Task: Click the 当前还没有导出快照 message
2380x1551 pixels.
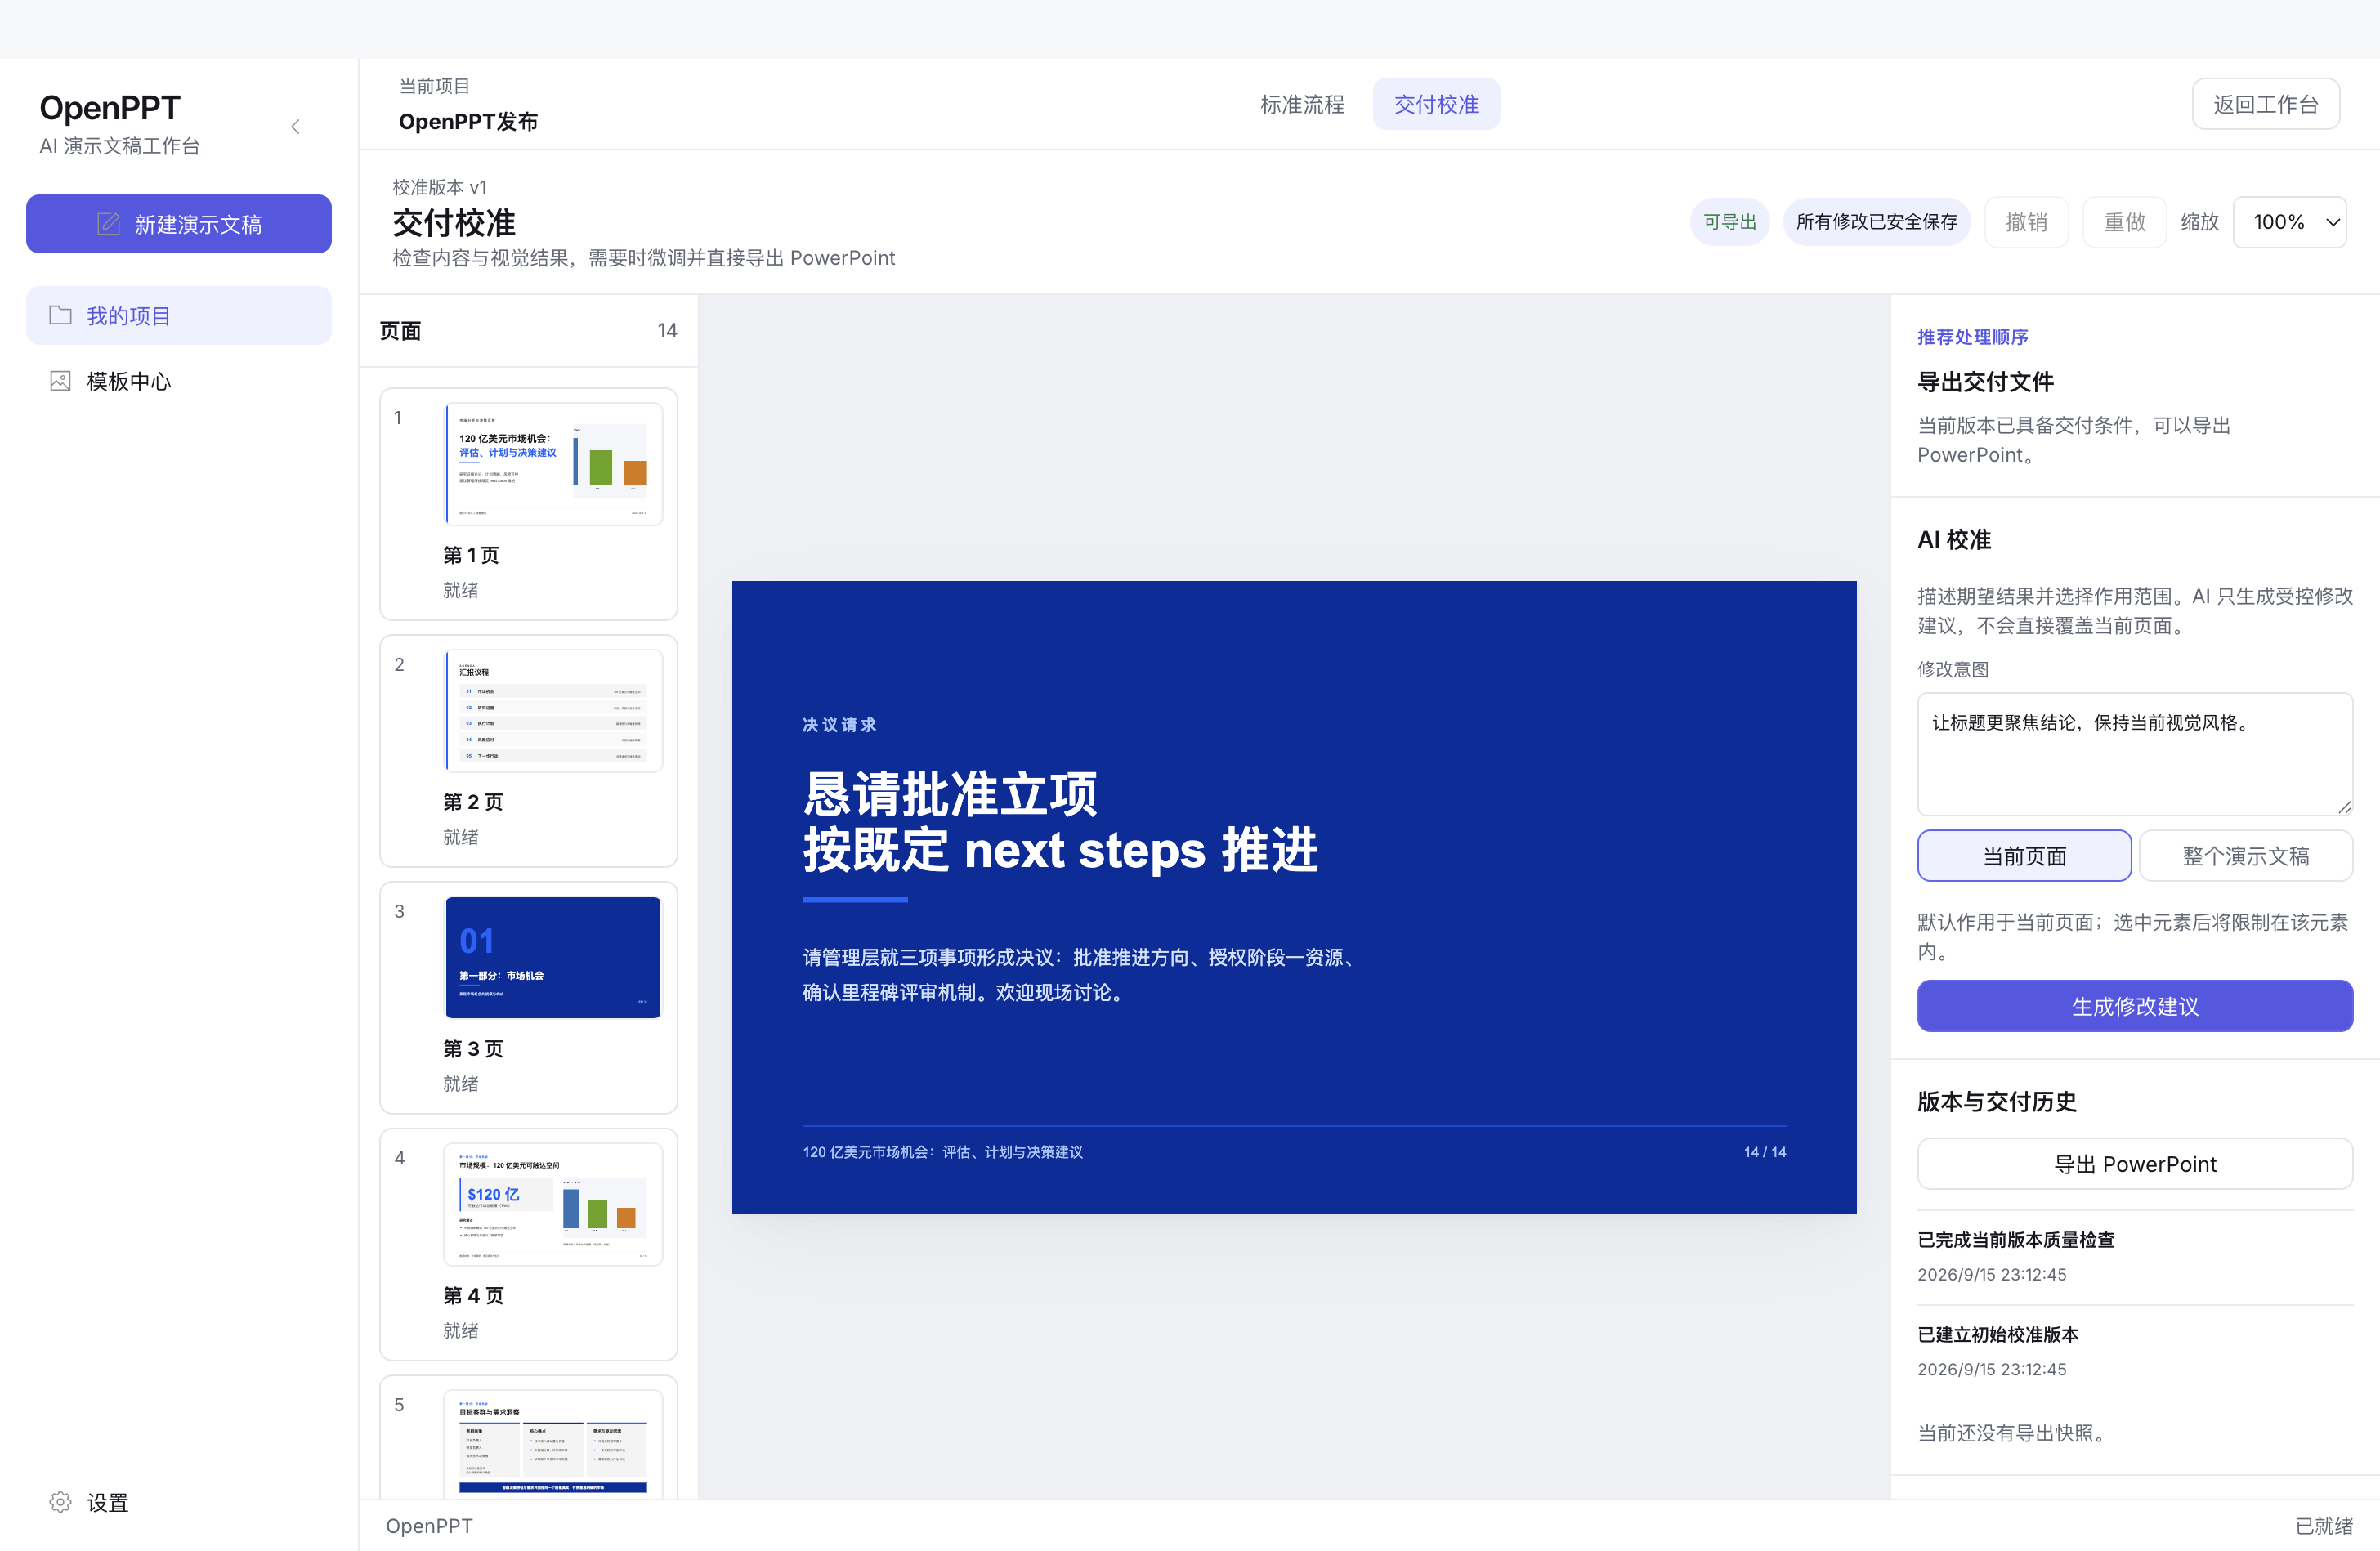Action: point(2015,1433)
